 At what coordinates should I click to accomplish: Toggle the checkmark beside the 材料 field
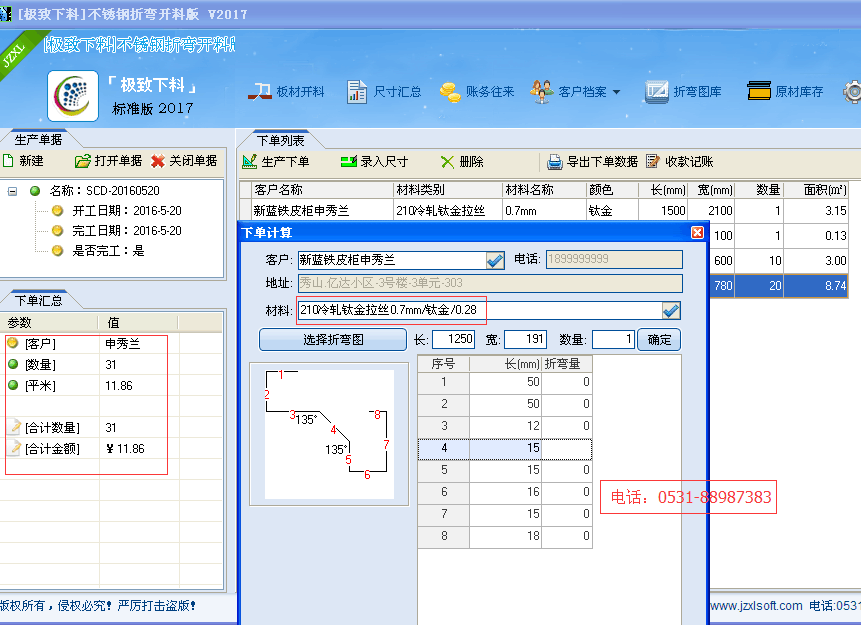[x=671, y=310]
